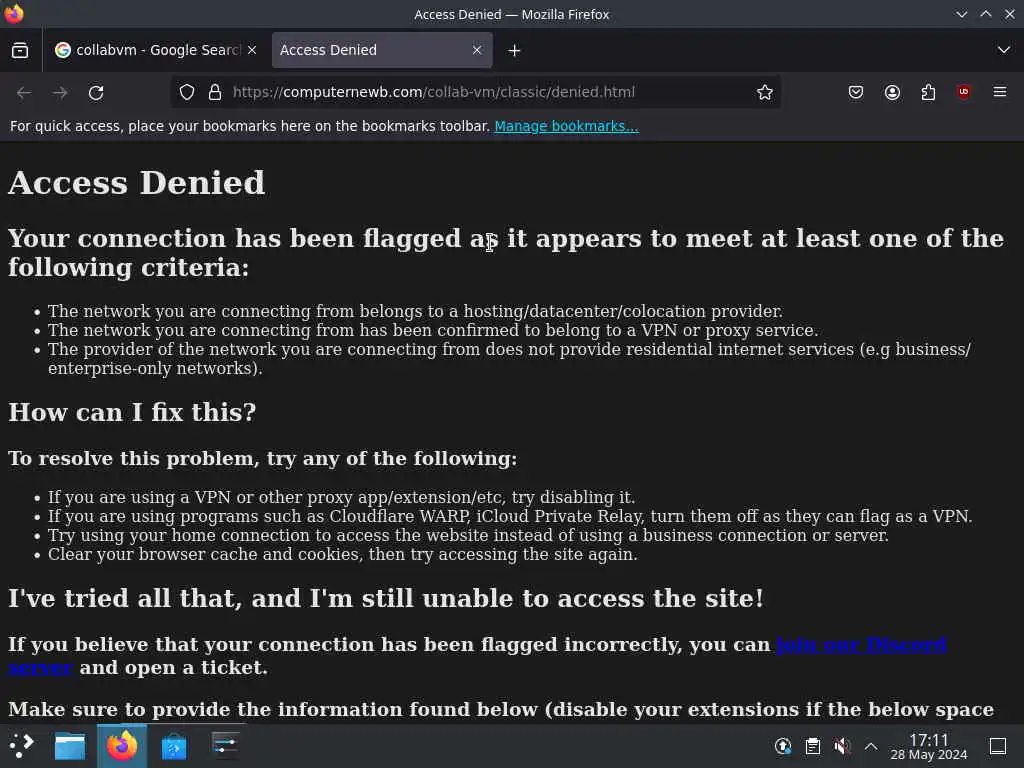View site security padlock info

point(215,92)
